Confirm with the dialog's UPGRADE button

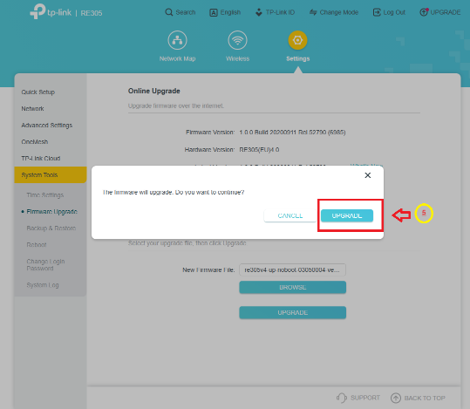pyautogui.click(x=347, y=216)
